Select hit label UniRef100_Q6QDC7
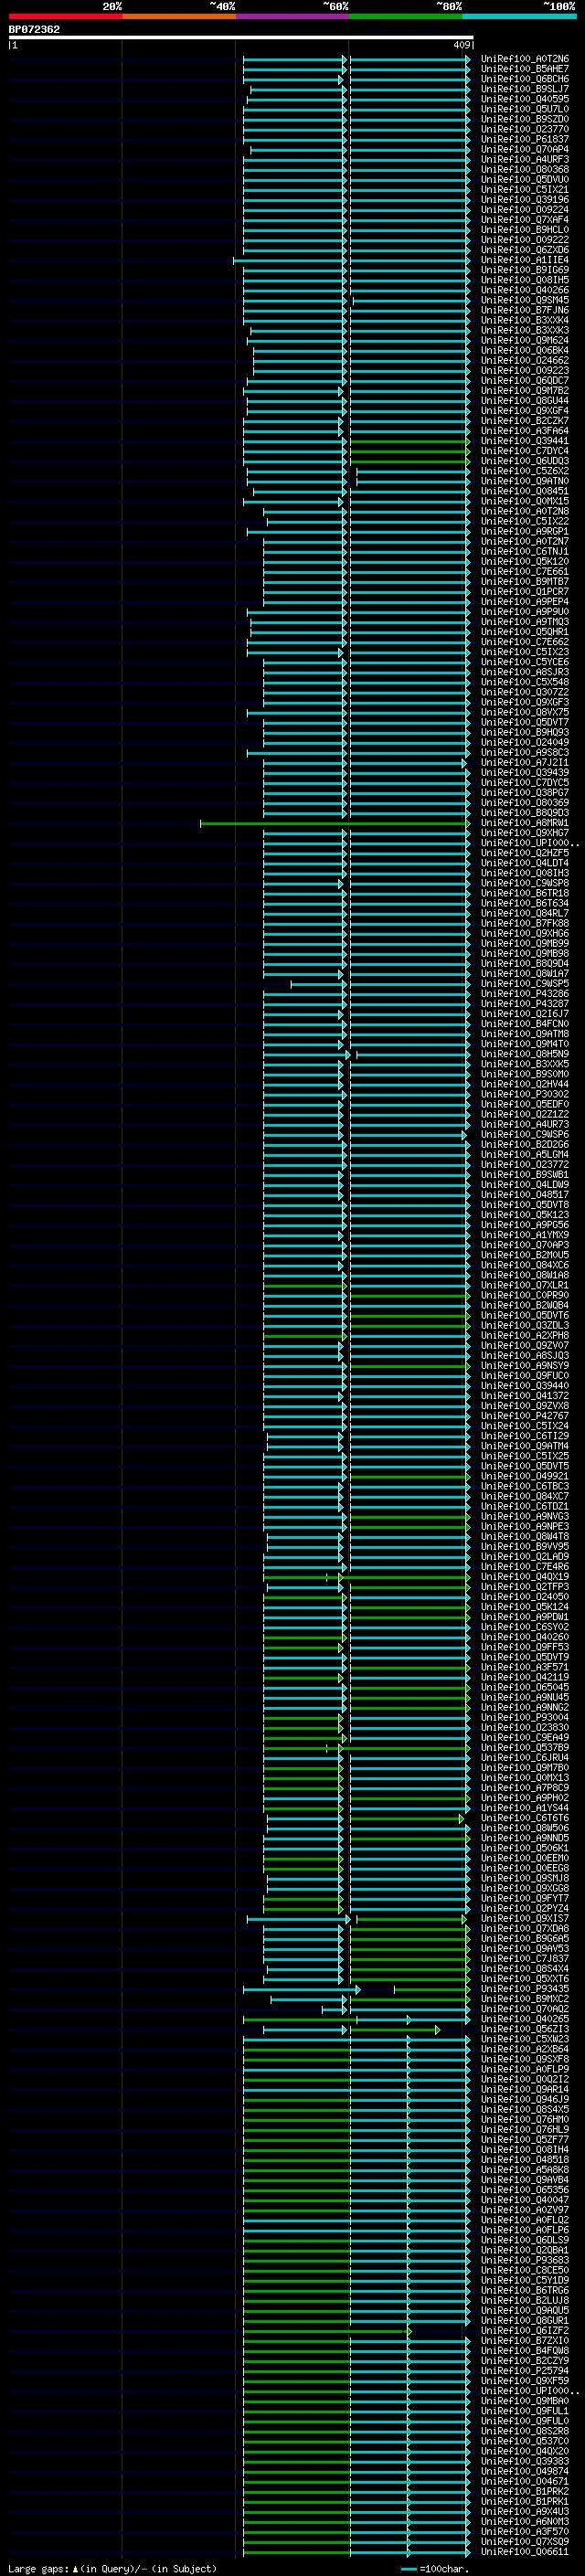The height and width of the screenshot is (2576, 585). [x=525, y=380]
